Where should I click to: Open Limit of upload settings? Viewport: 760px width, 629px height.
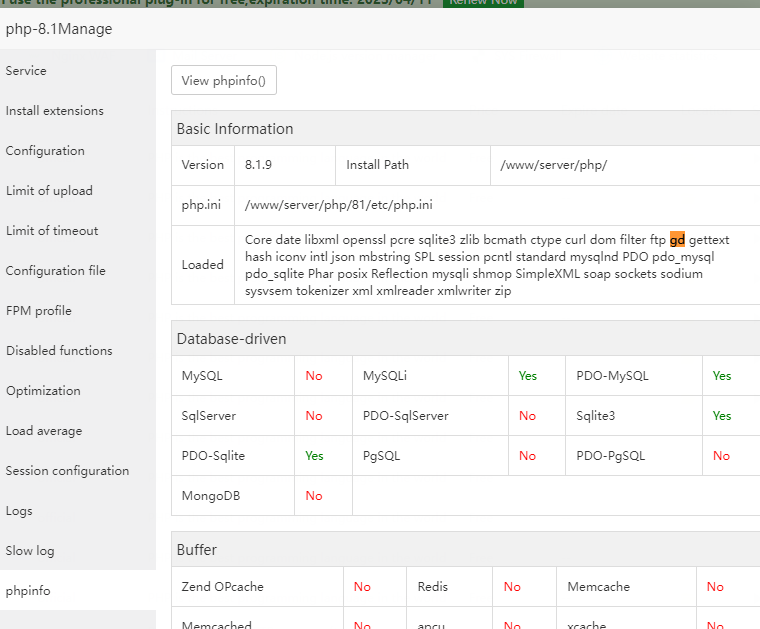tap(49, 191)
